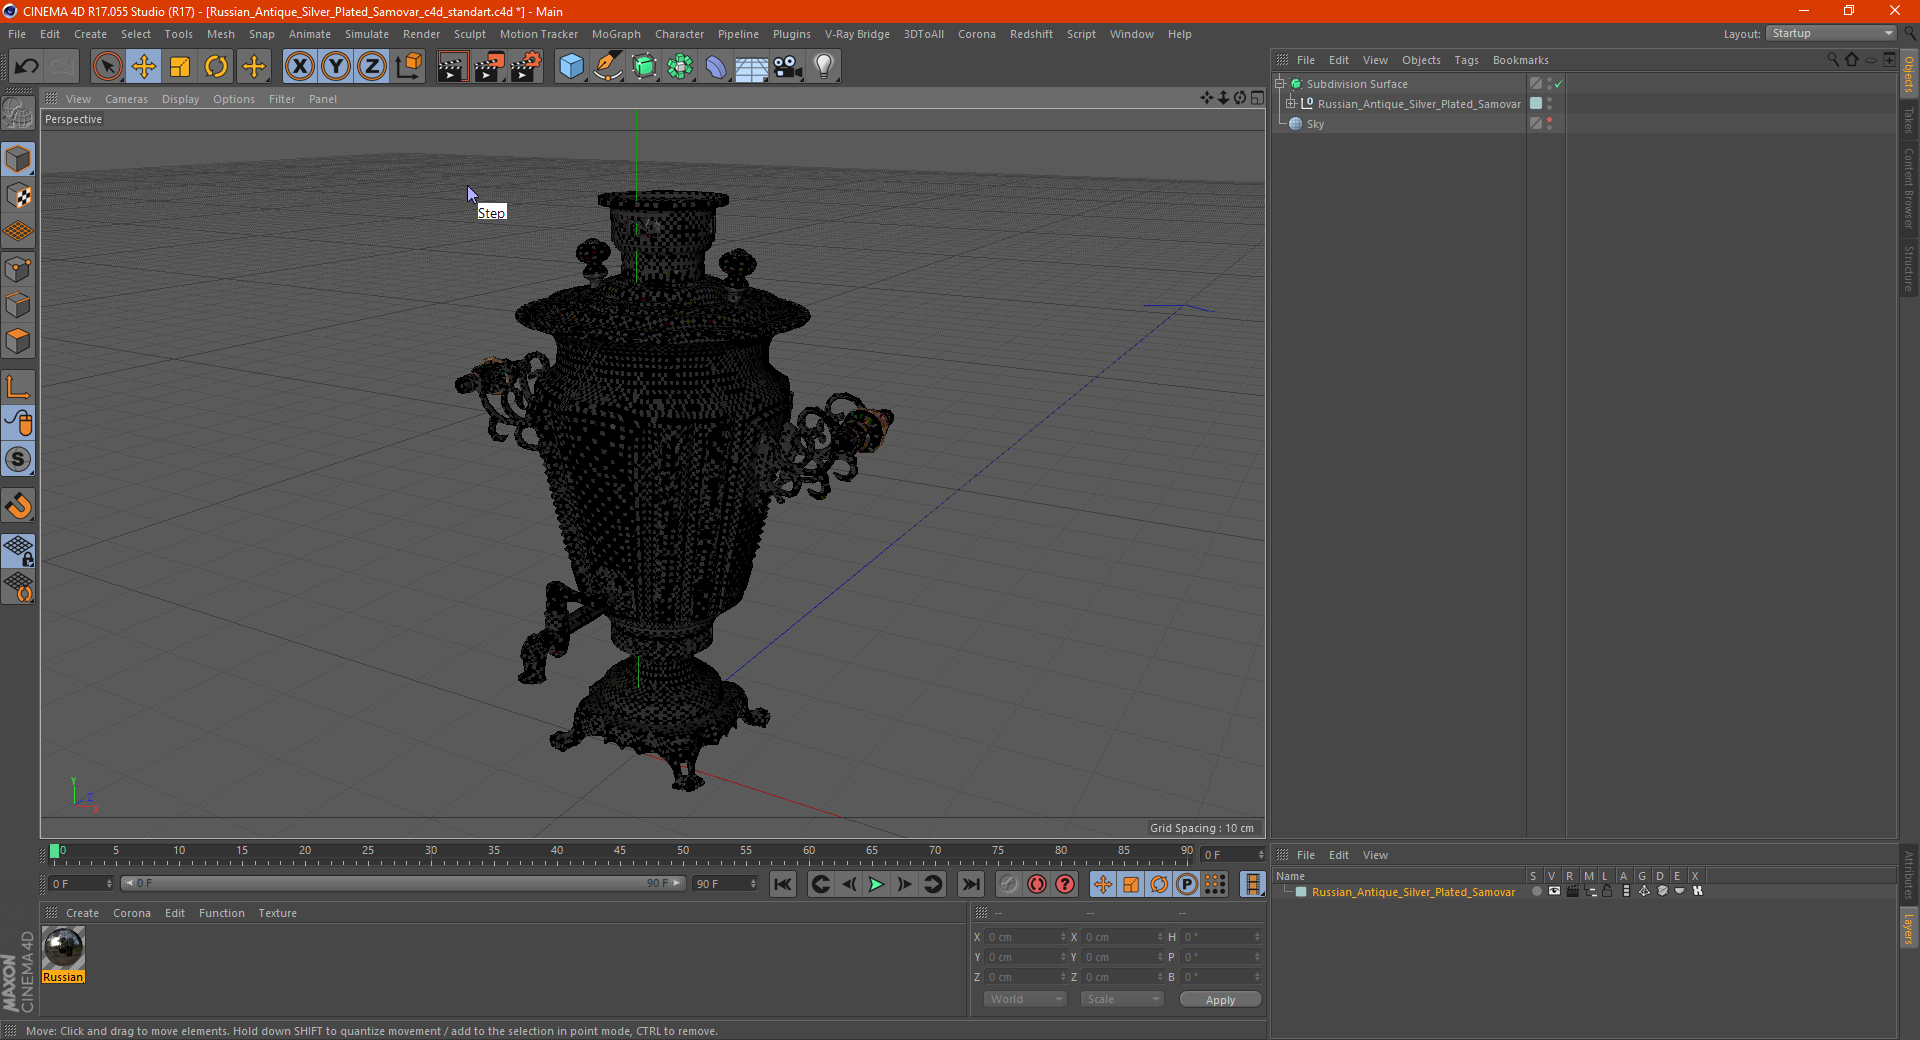1920x1040 pixels.
Task: Switch to Texture mode
Action: click(x=18, y=196)
